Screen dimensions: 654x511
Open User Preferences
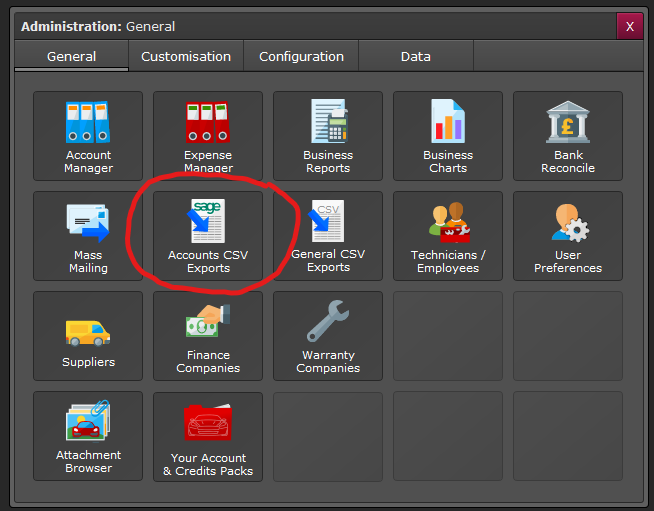tap(568, 236)
